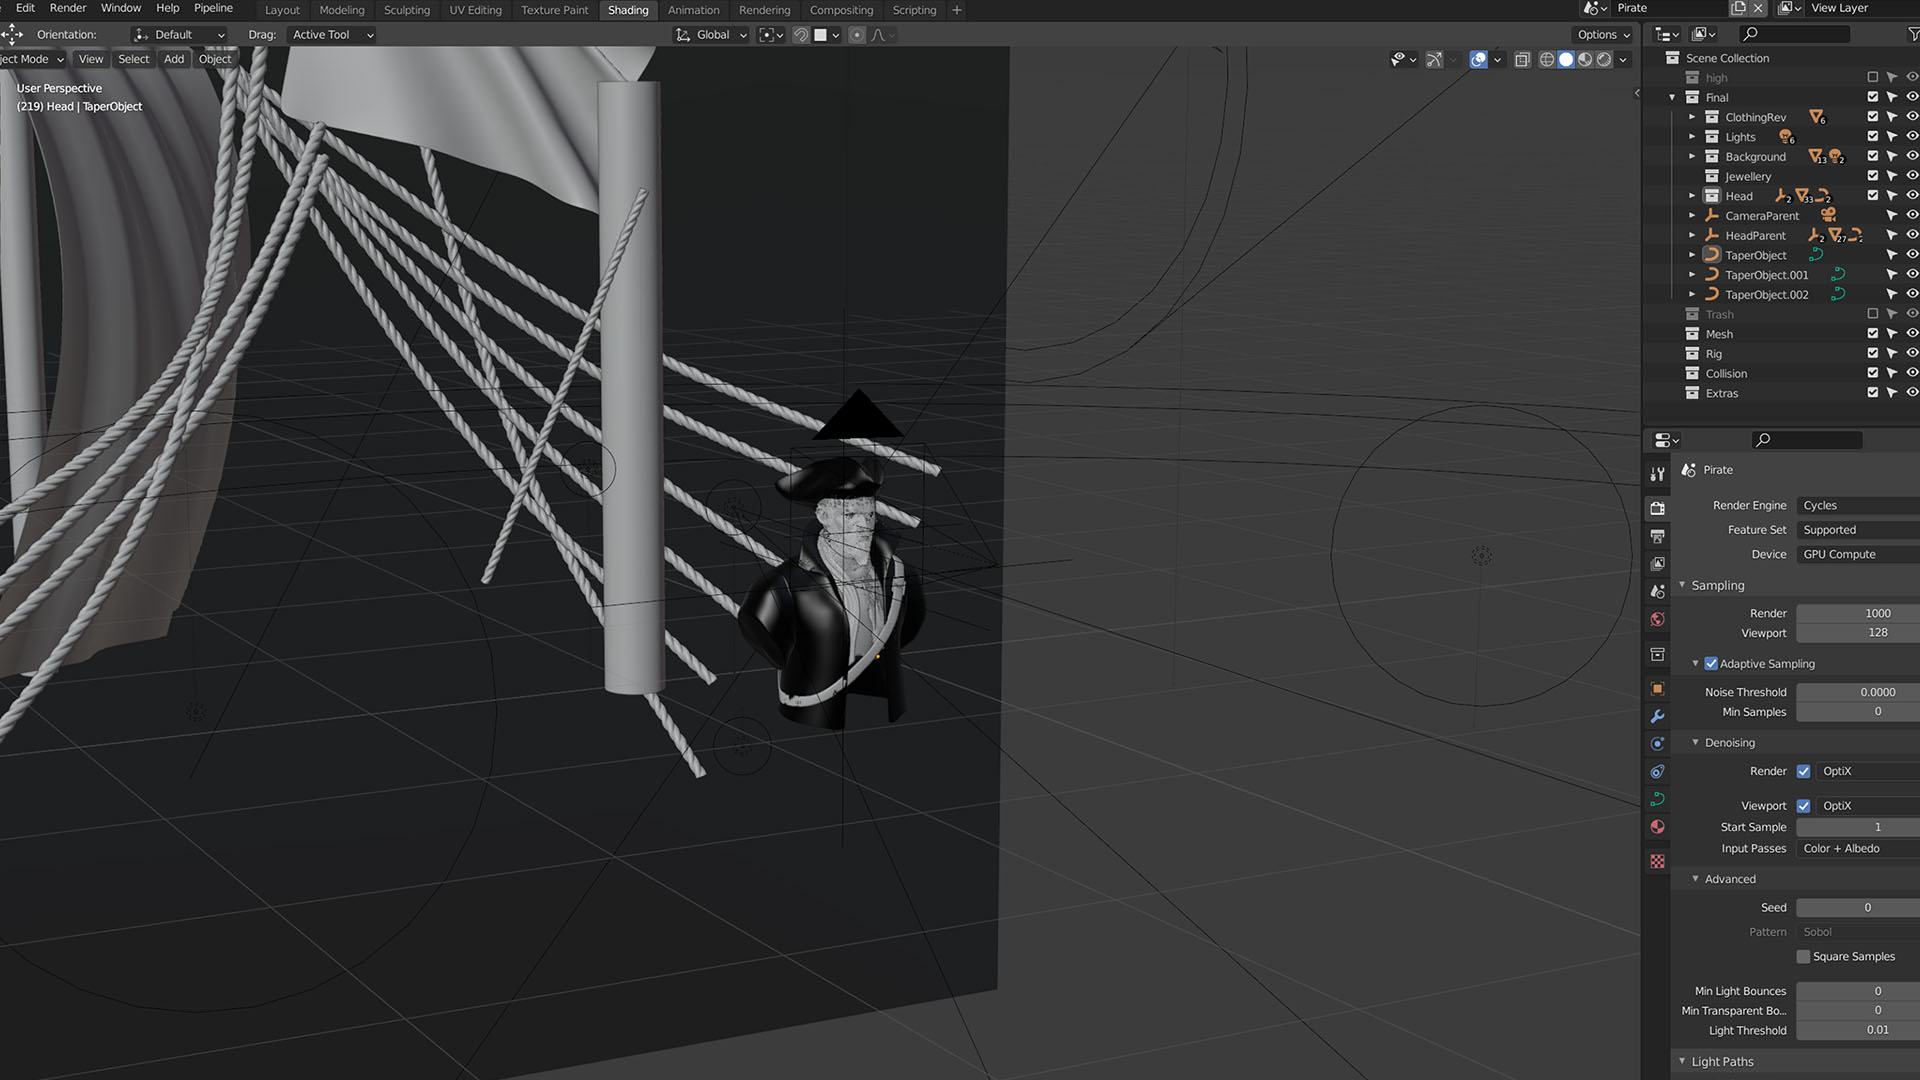Uncheck the Square Samples option
1920x1080 pixels.
coord(1803,957)
